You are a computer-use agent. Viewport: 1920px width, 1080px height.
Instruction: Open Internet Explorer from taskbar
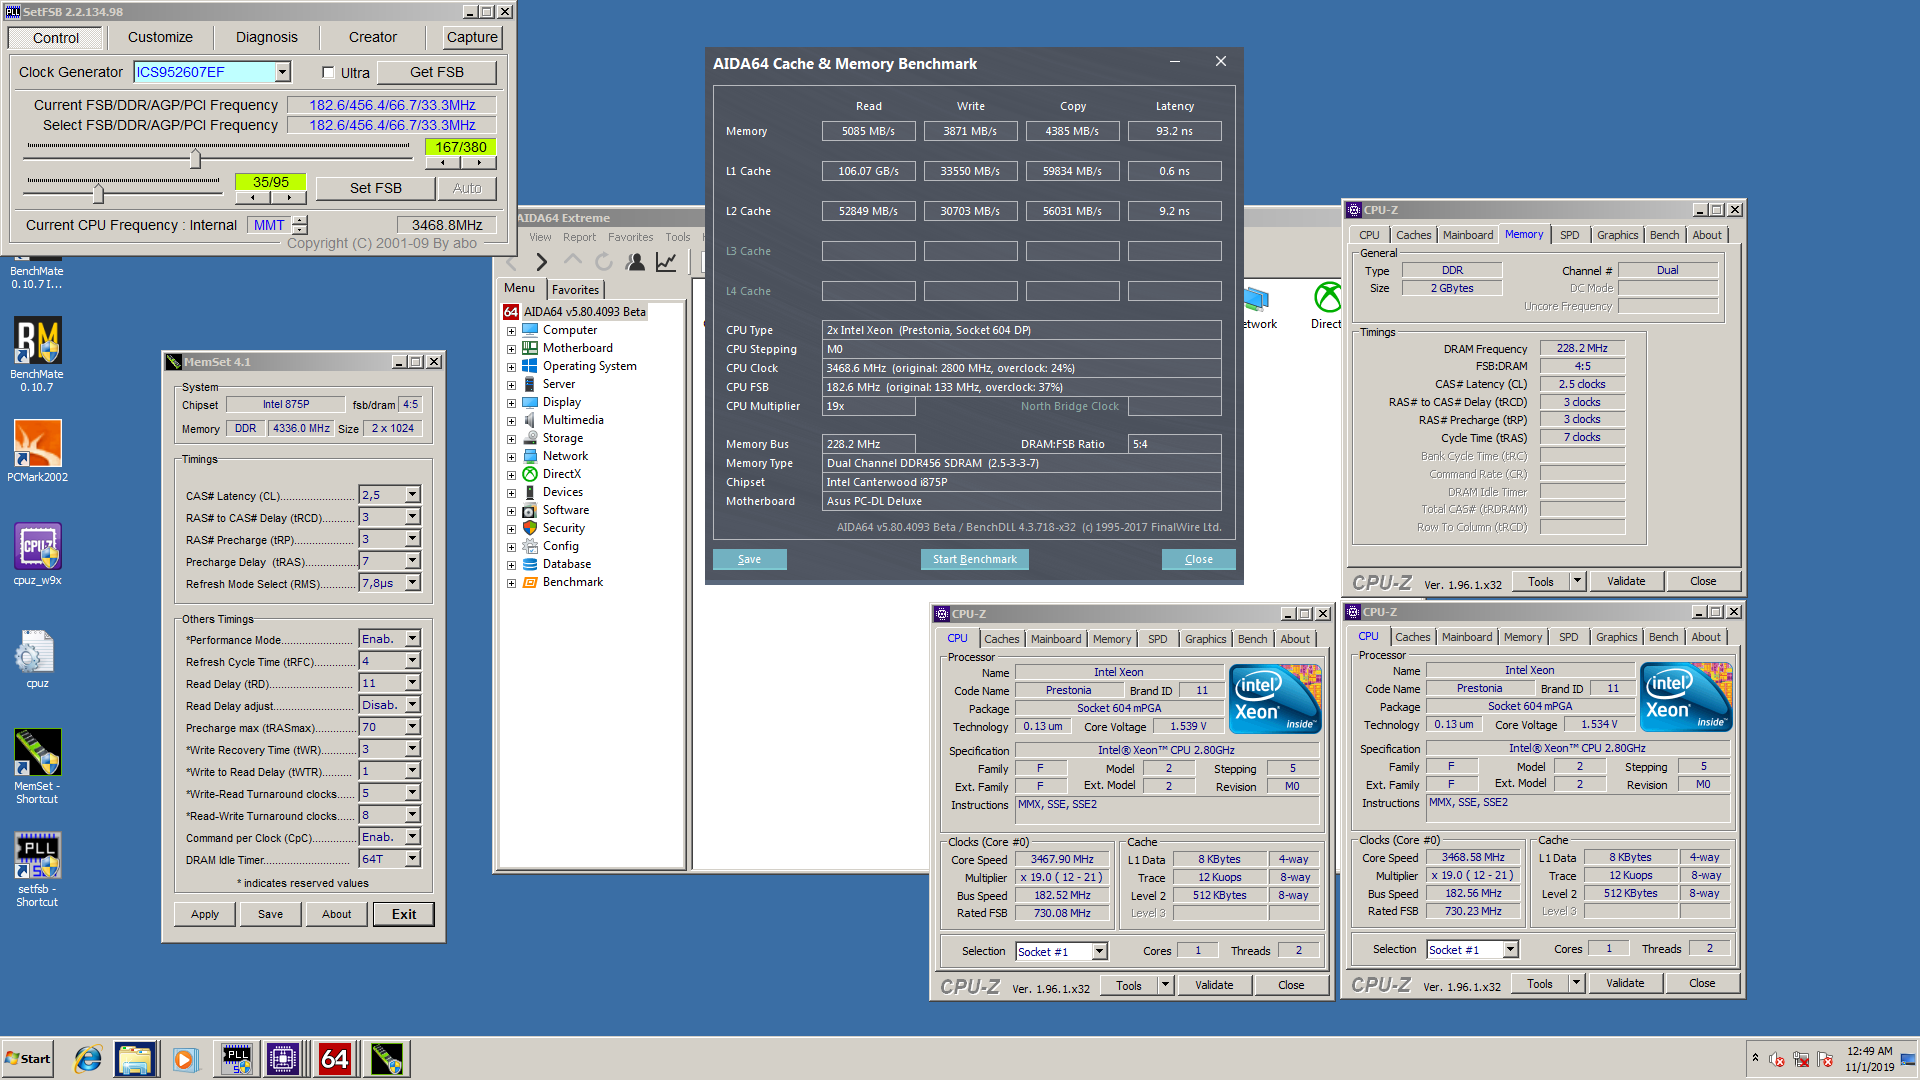click(x=88, y=1059)
